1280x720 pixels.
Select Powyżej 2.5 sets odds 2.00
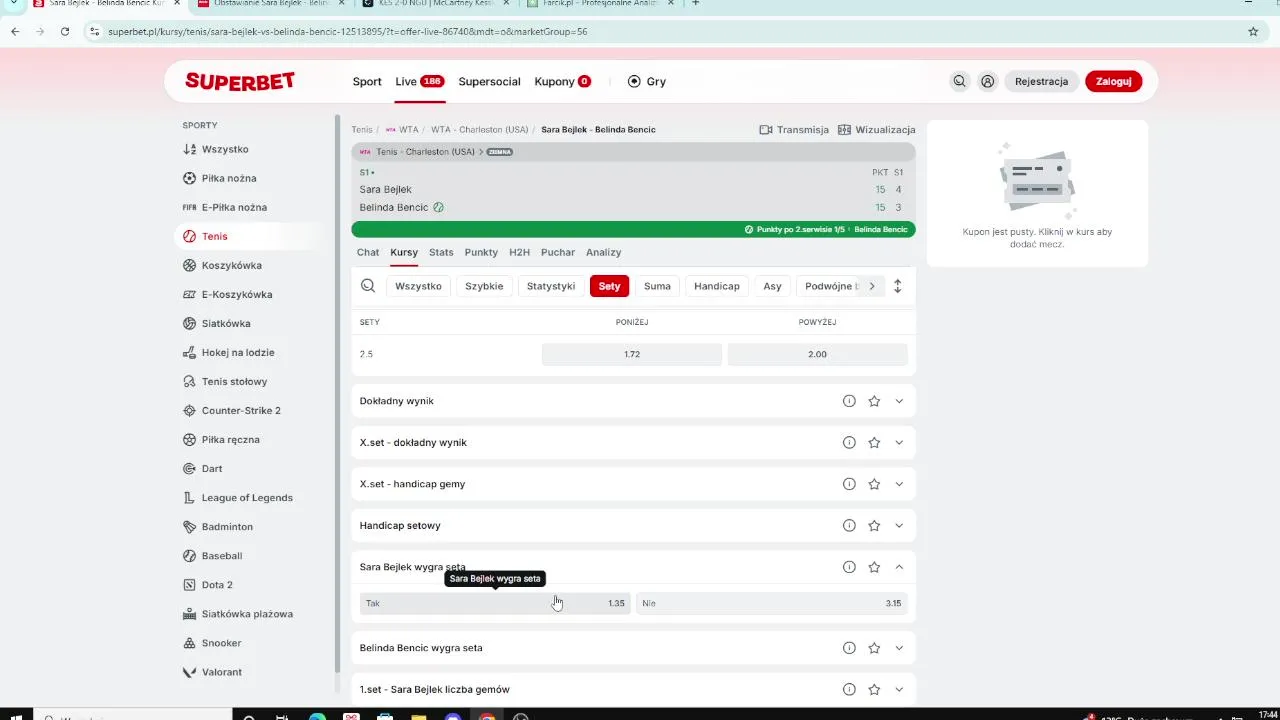coord(817,354)
